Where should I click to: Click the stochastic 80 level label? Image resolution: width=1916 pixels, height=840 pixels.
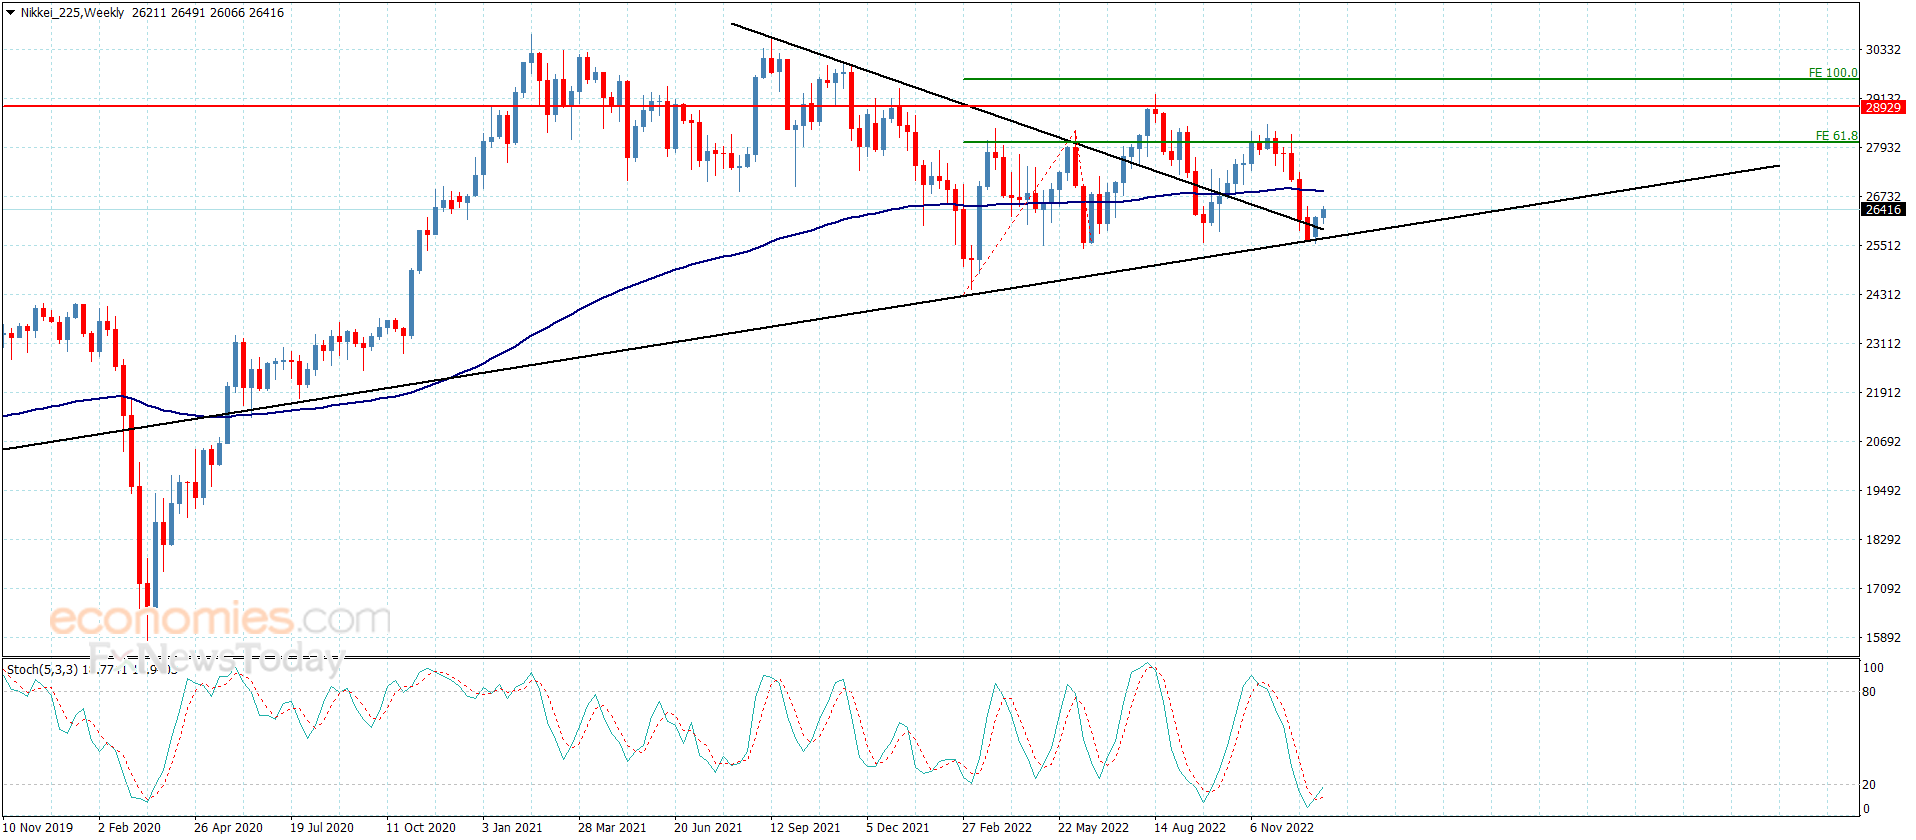(x=1868, y=692)
